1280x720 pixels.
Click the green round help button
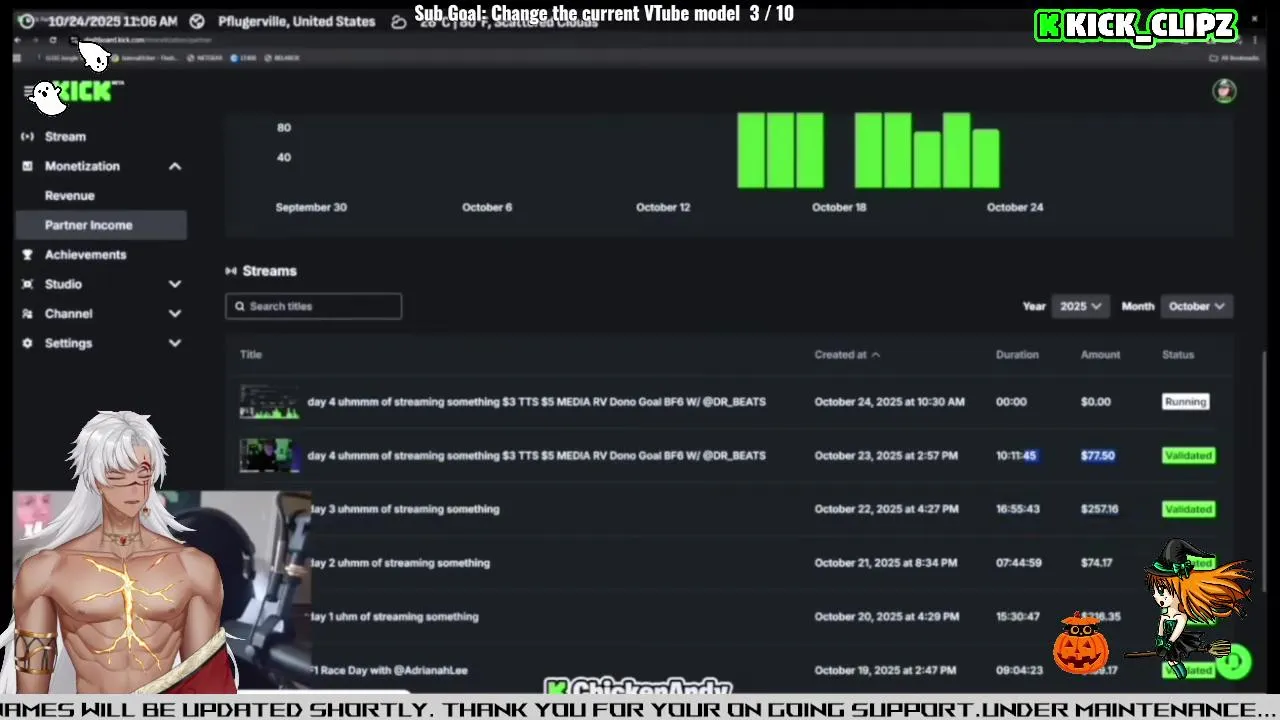click(x=1233, y=661)
